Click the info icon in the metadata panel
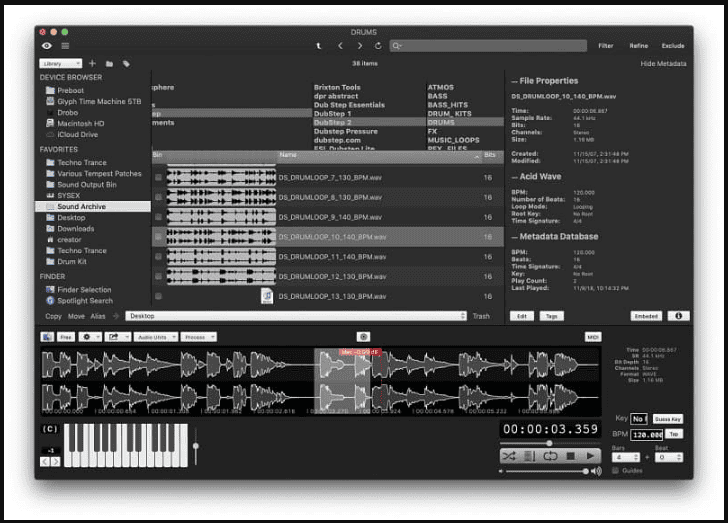This screenshot has height=523, width=728. 678,316
